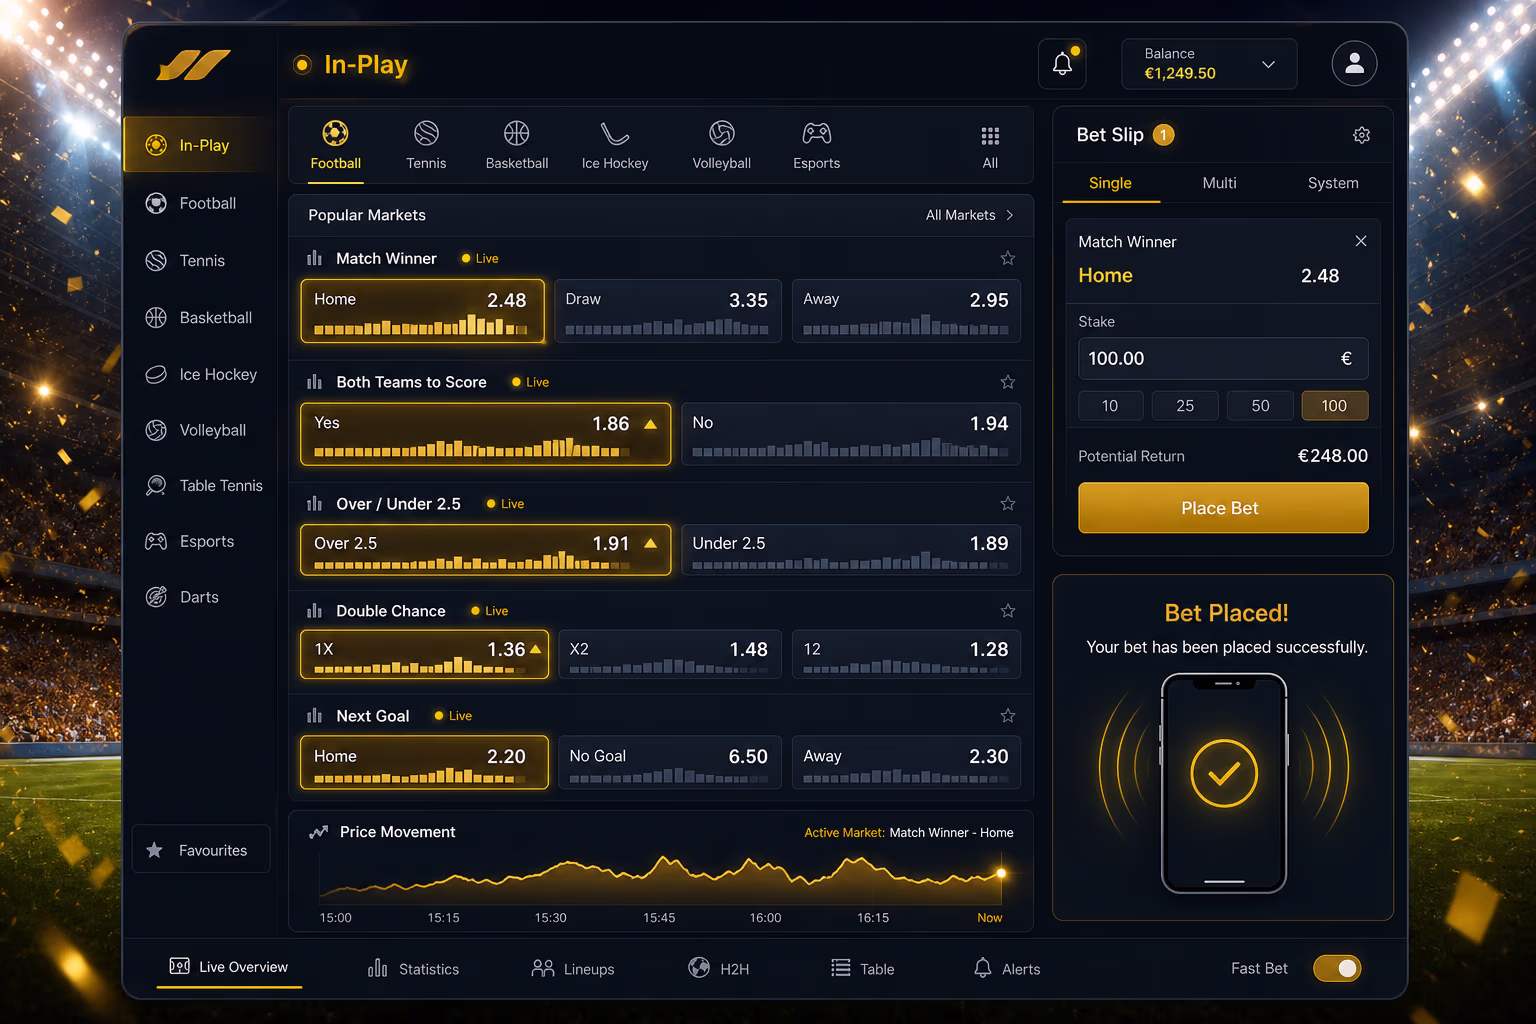Switch to Multi bet tab

(x=1219, y=183)
